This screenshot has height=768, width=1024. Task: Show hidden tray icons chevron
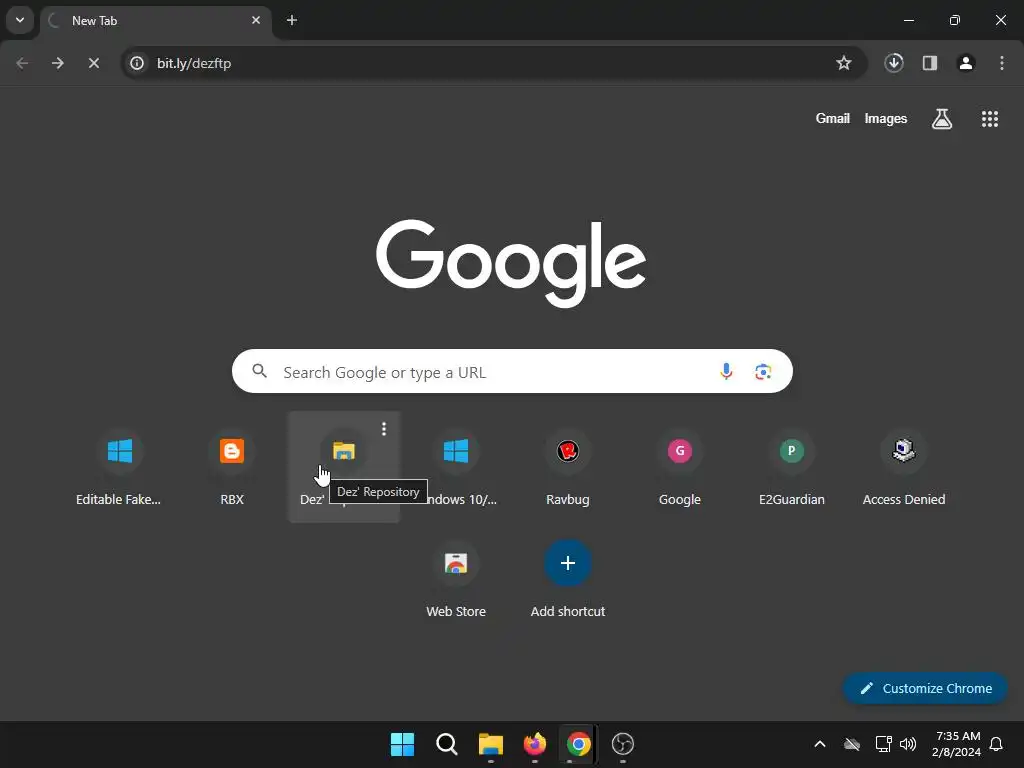pos(820,744)
